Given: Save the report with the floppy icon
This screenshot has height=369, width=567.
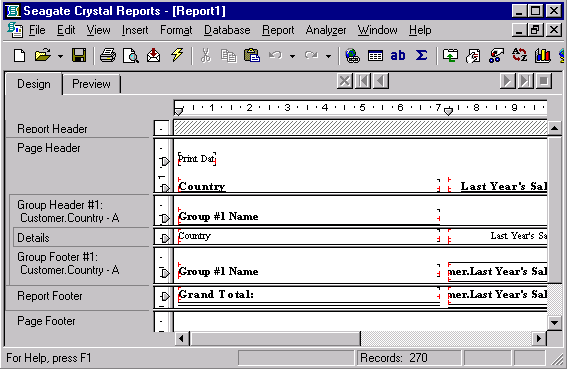Looking at the screenshot, I should pyautogui.click(x=79, y=56).
